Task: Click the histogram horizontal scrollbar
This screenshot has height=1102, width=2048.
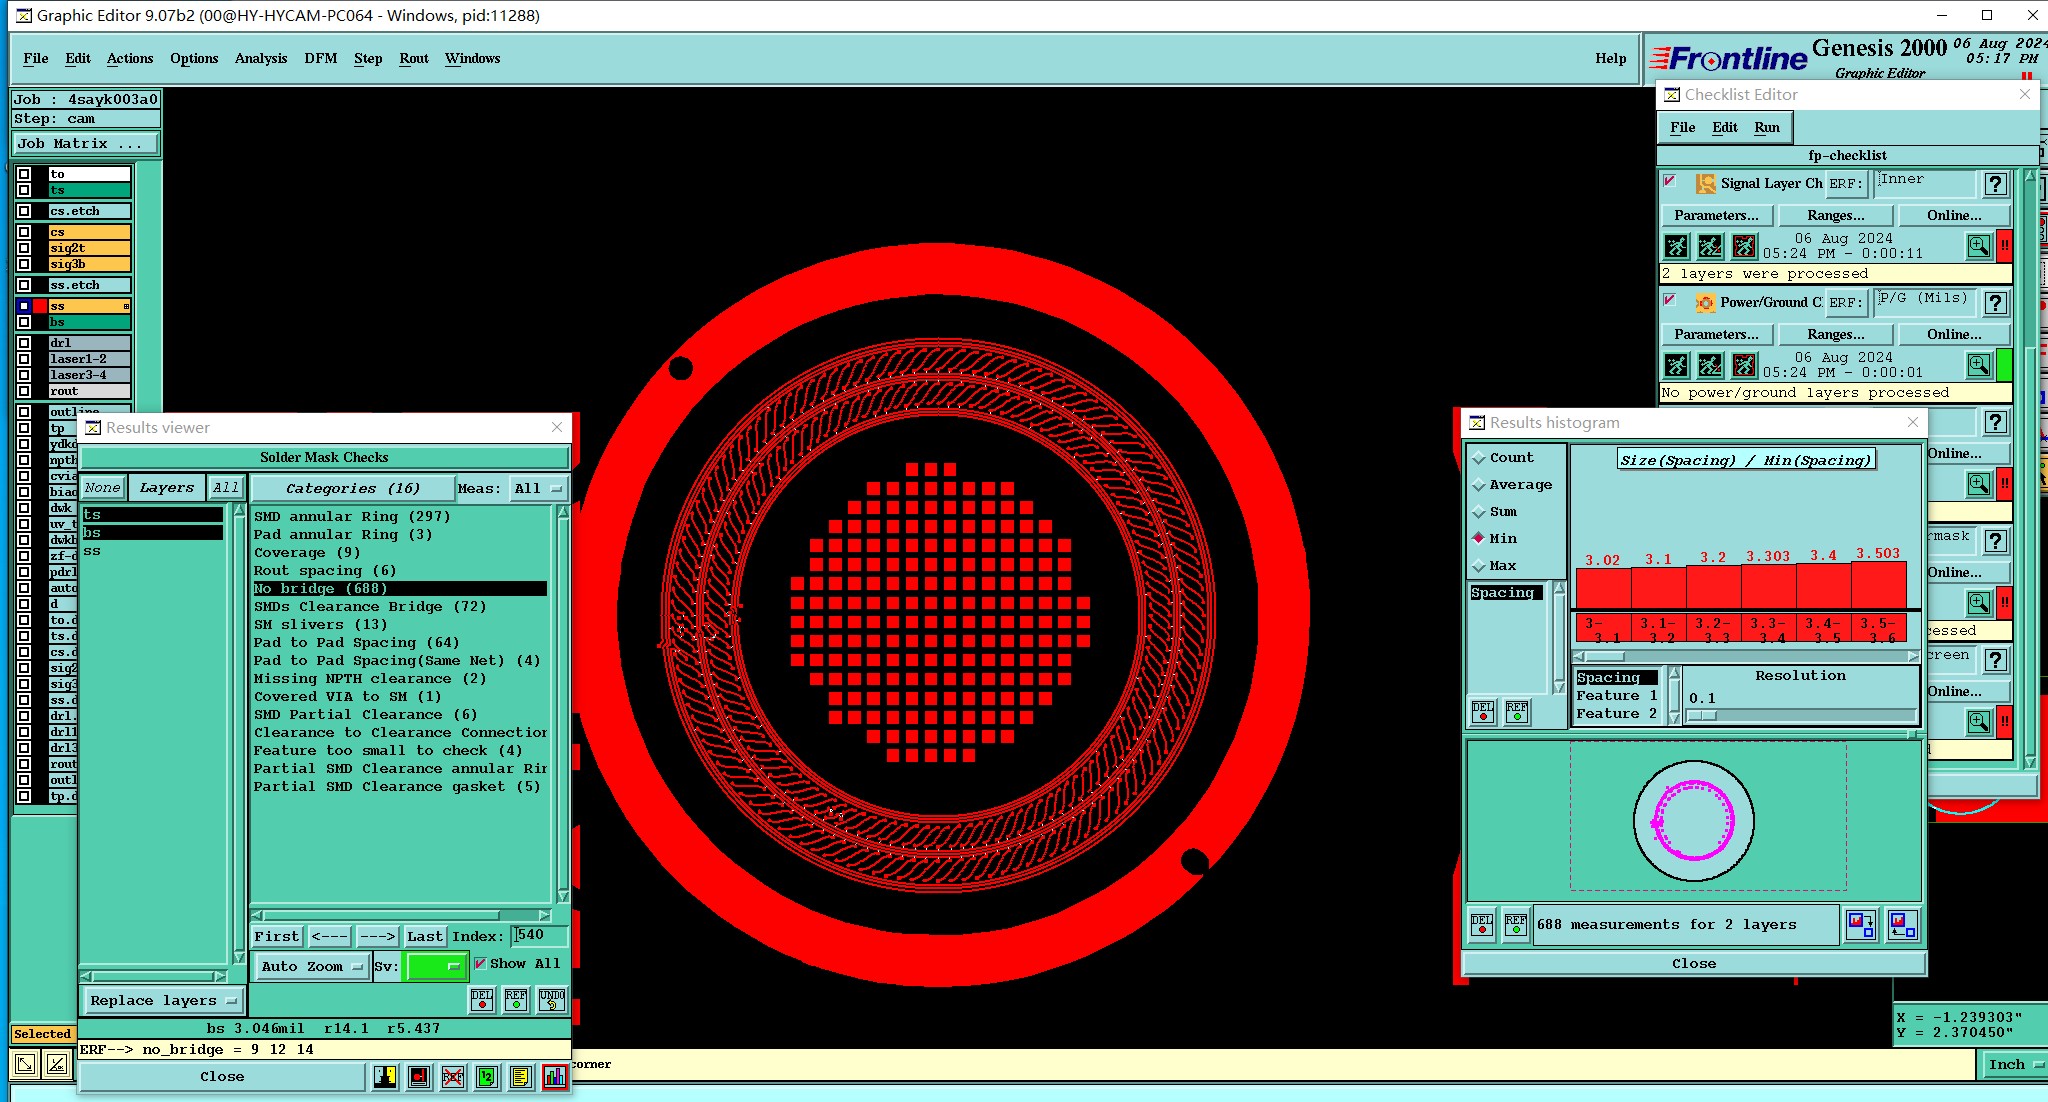Action: point(1746,656)
